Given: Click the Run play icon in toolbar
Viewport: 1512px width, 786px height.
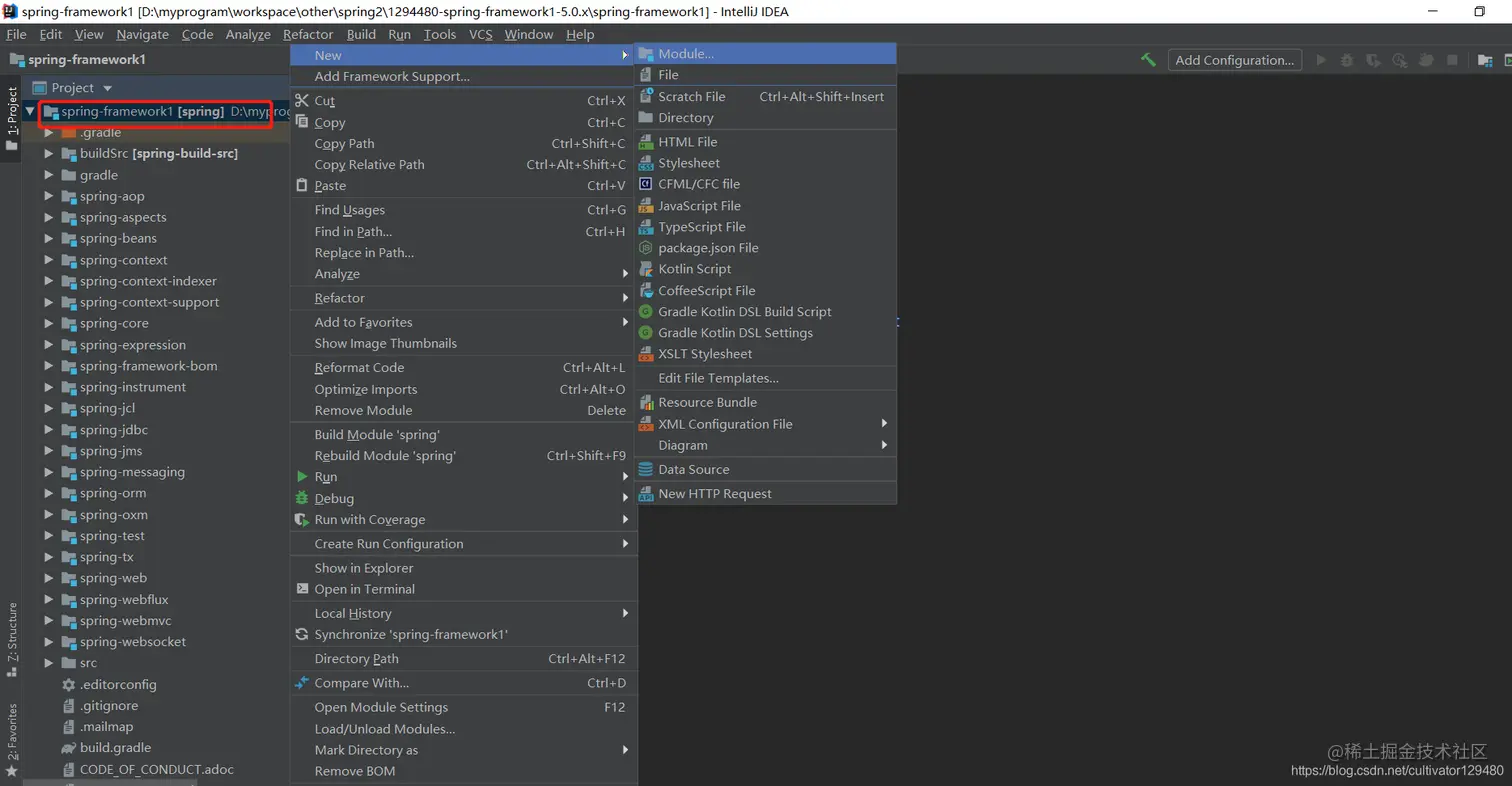Looking at the screenshot, I should tap(1321, 60).
